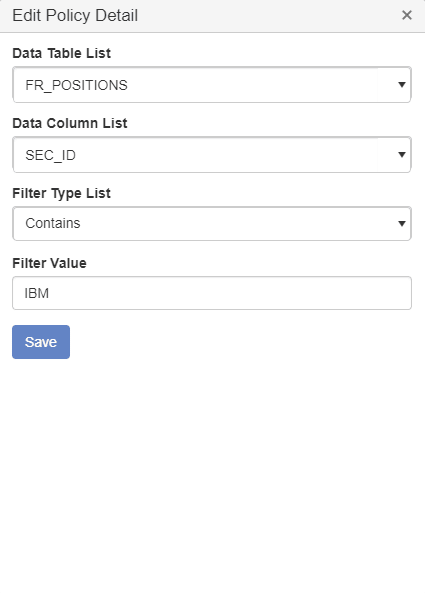Click the Edit Policy Detail title text
425x593 pixels.
pos(75,16)
